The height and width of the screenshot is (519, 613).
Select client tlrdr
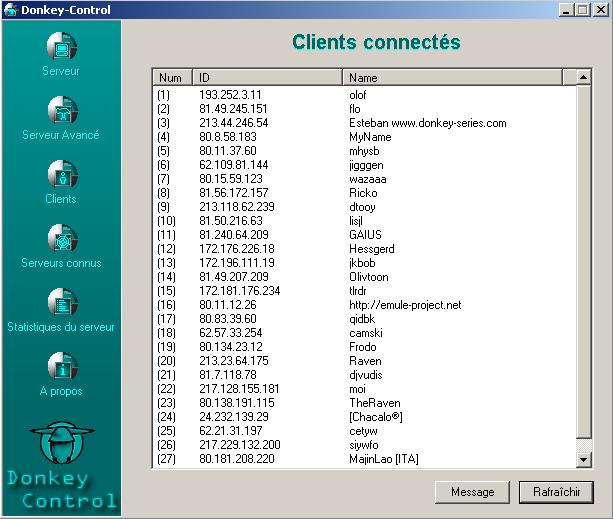click(364, 291)
